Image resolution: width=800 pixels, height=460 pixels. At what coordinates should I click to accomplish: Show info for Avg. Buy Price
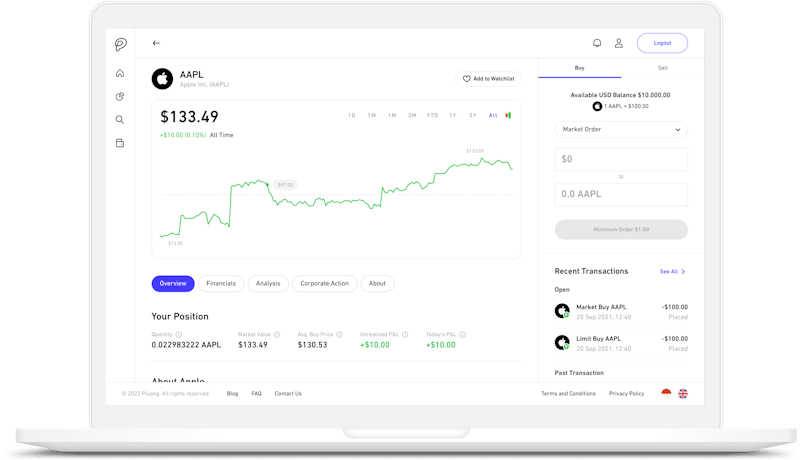tap(339, 335)
